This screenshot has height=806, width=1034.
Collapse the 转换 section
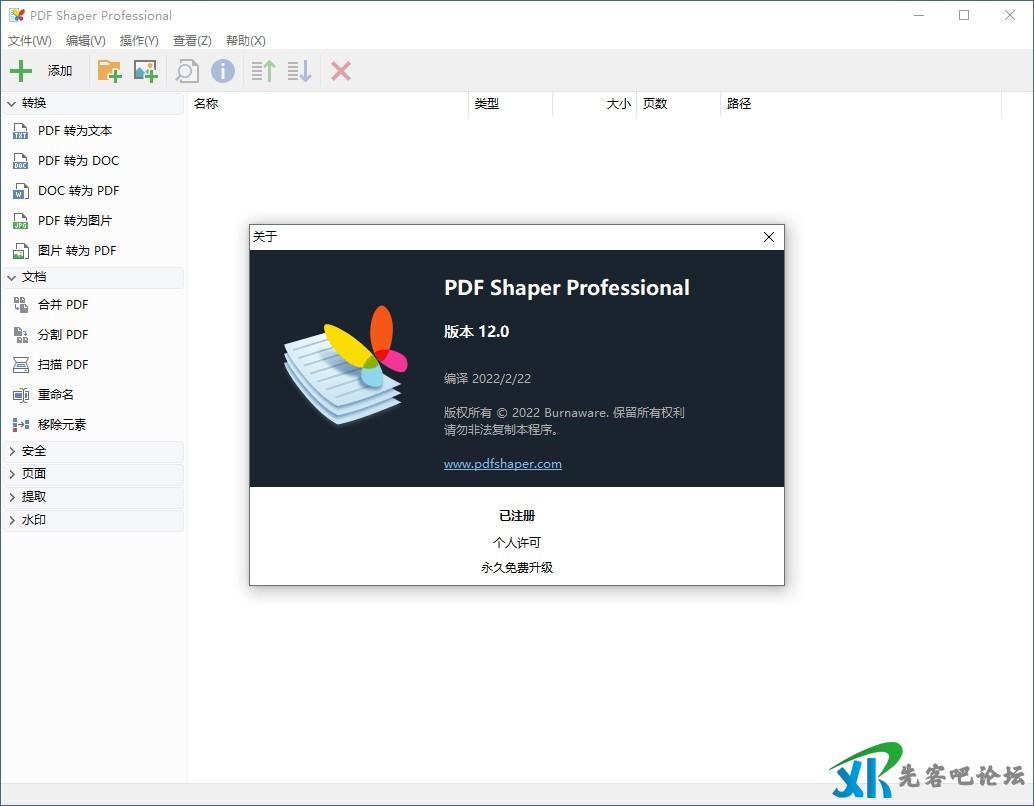[x=12, y=103]
